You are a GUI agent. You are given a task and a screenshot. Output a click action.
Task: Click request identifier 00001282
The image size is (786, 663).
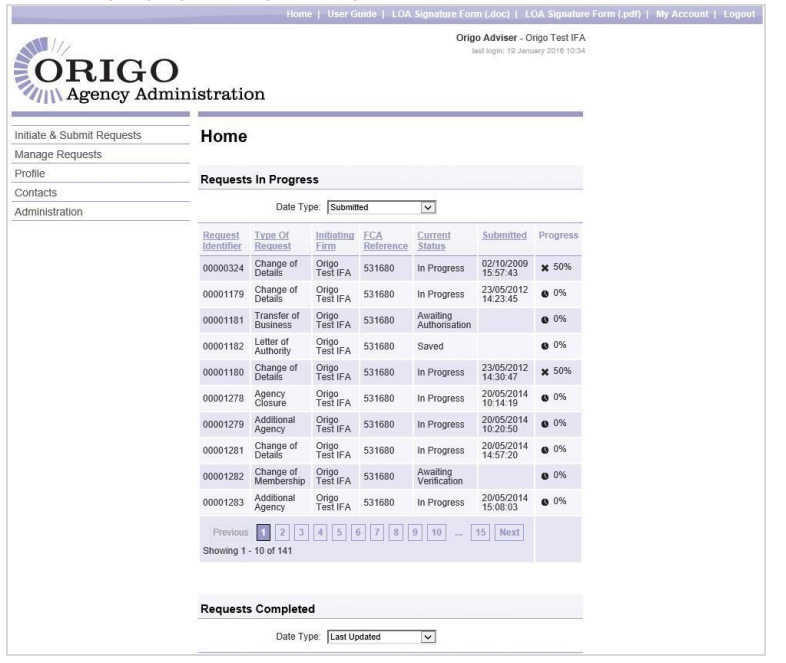[x=223, y=477]
